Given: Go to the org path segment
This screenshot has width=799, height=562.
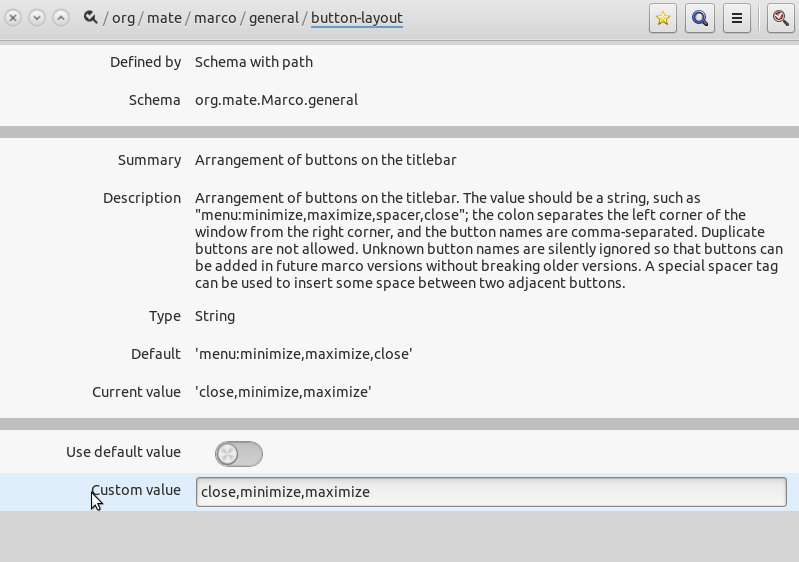Looking at the screenshot, I should (x=123, y=18).
